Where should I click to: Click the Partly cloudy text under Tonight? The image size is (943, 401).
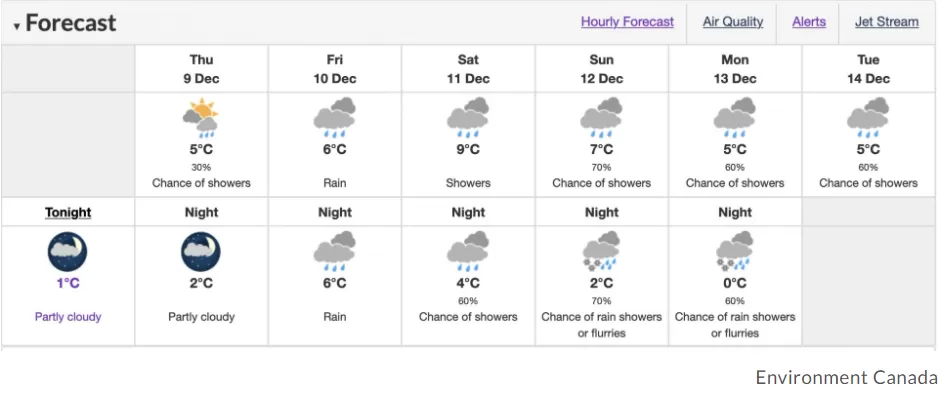68,317
